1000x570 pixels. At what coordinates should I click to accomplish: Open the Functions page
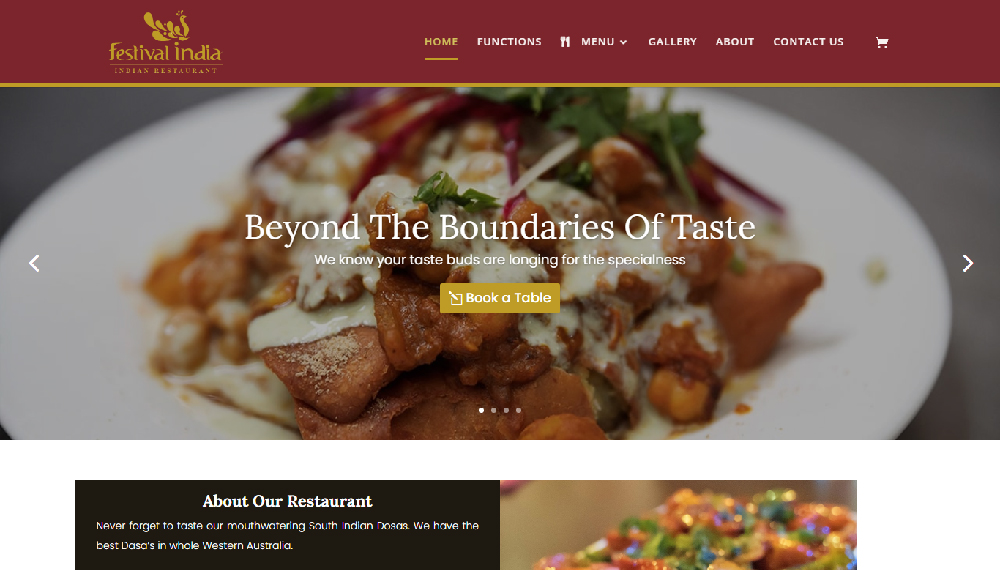509,41
